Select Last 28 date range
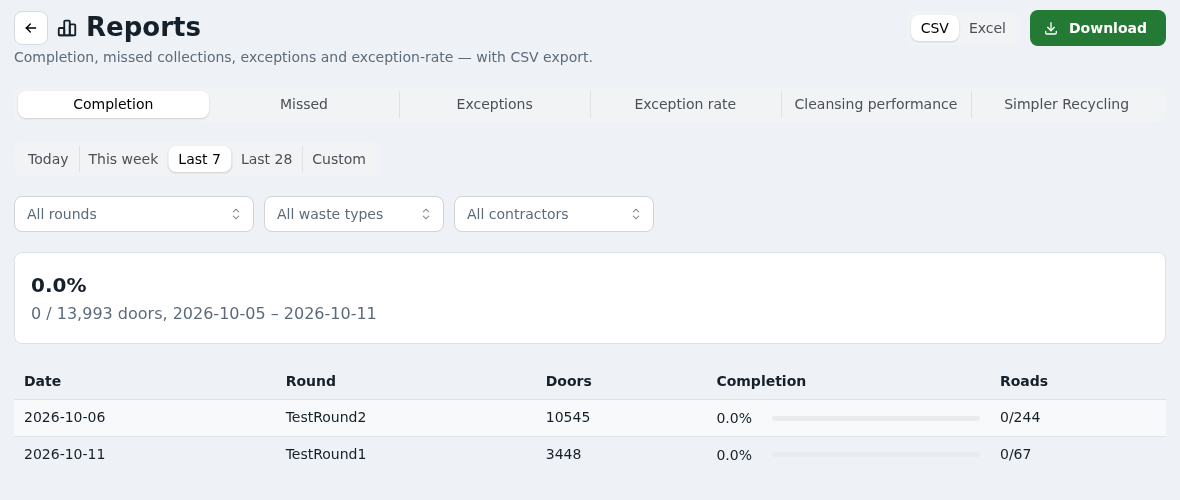Screen dimensions: 1180x500 pyautogui.click(x=266, y=160)
